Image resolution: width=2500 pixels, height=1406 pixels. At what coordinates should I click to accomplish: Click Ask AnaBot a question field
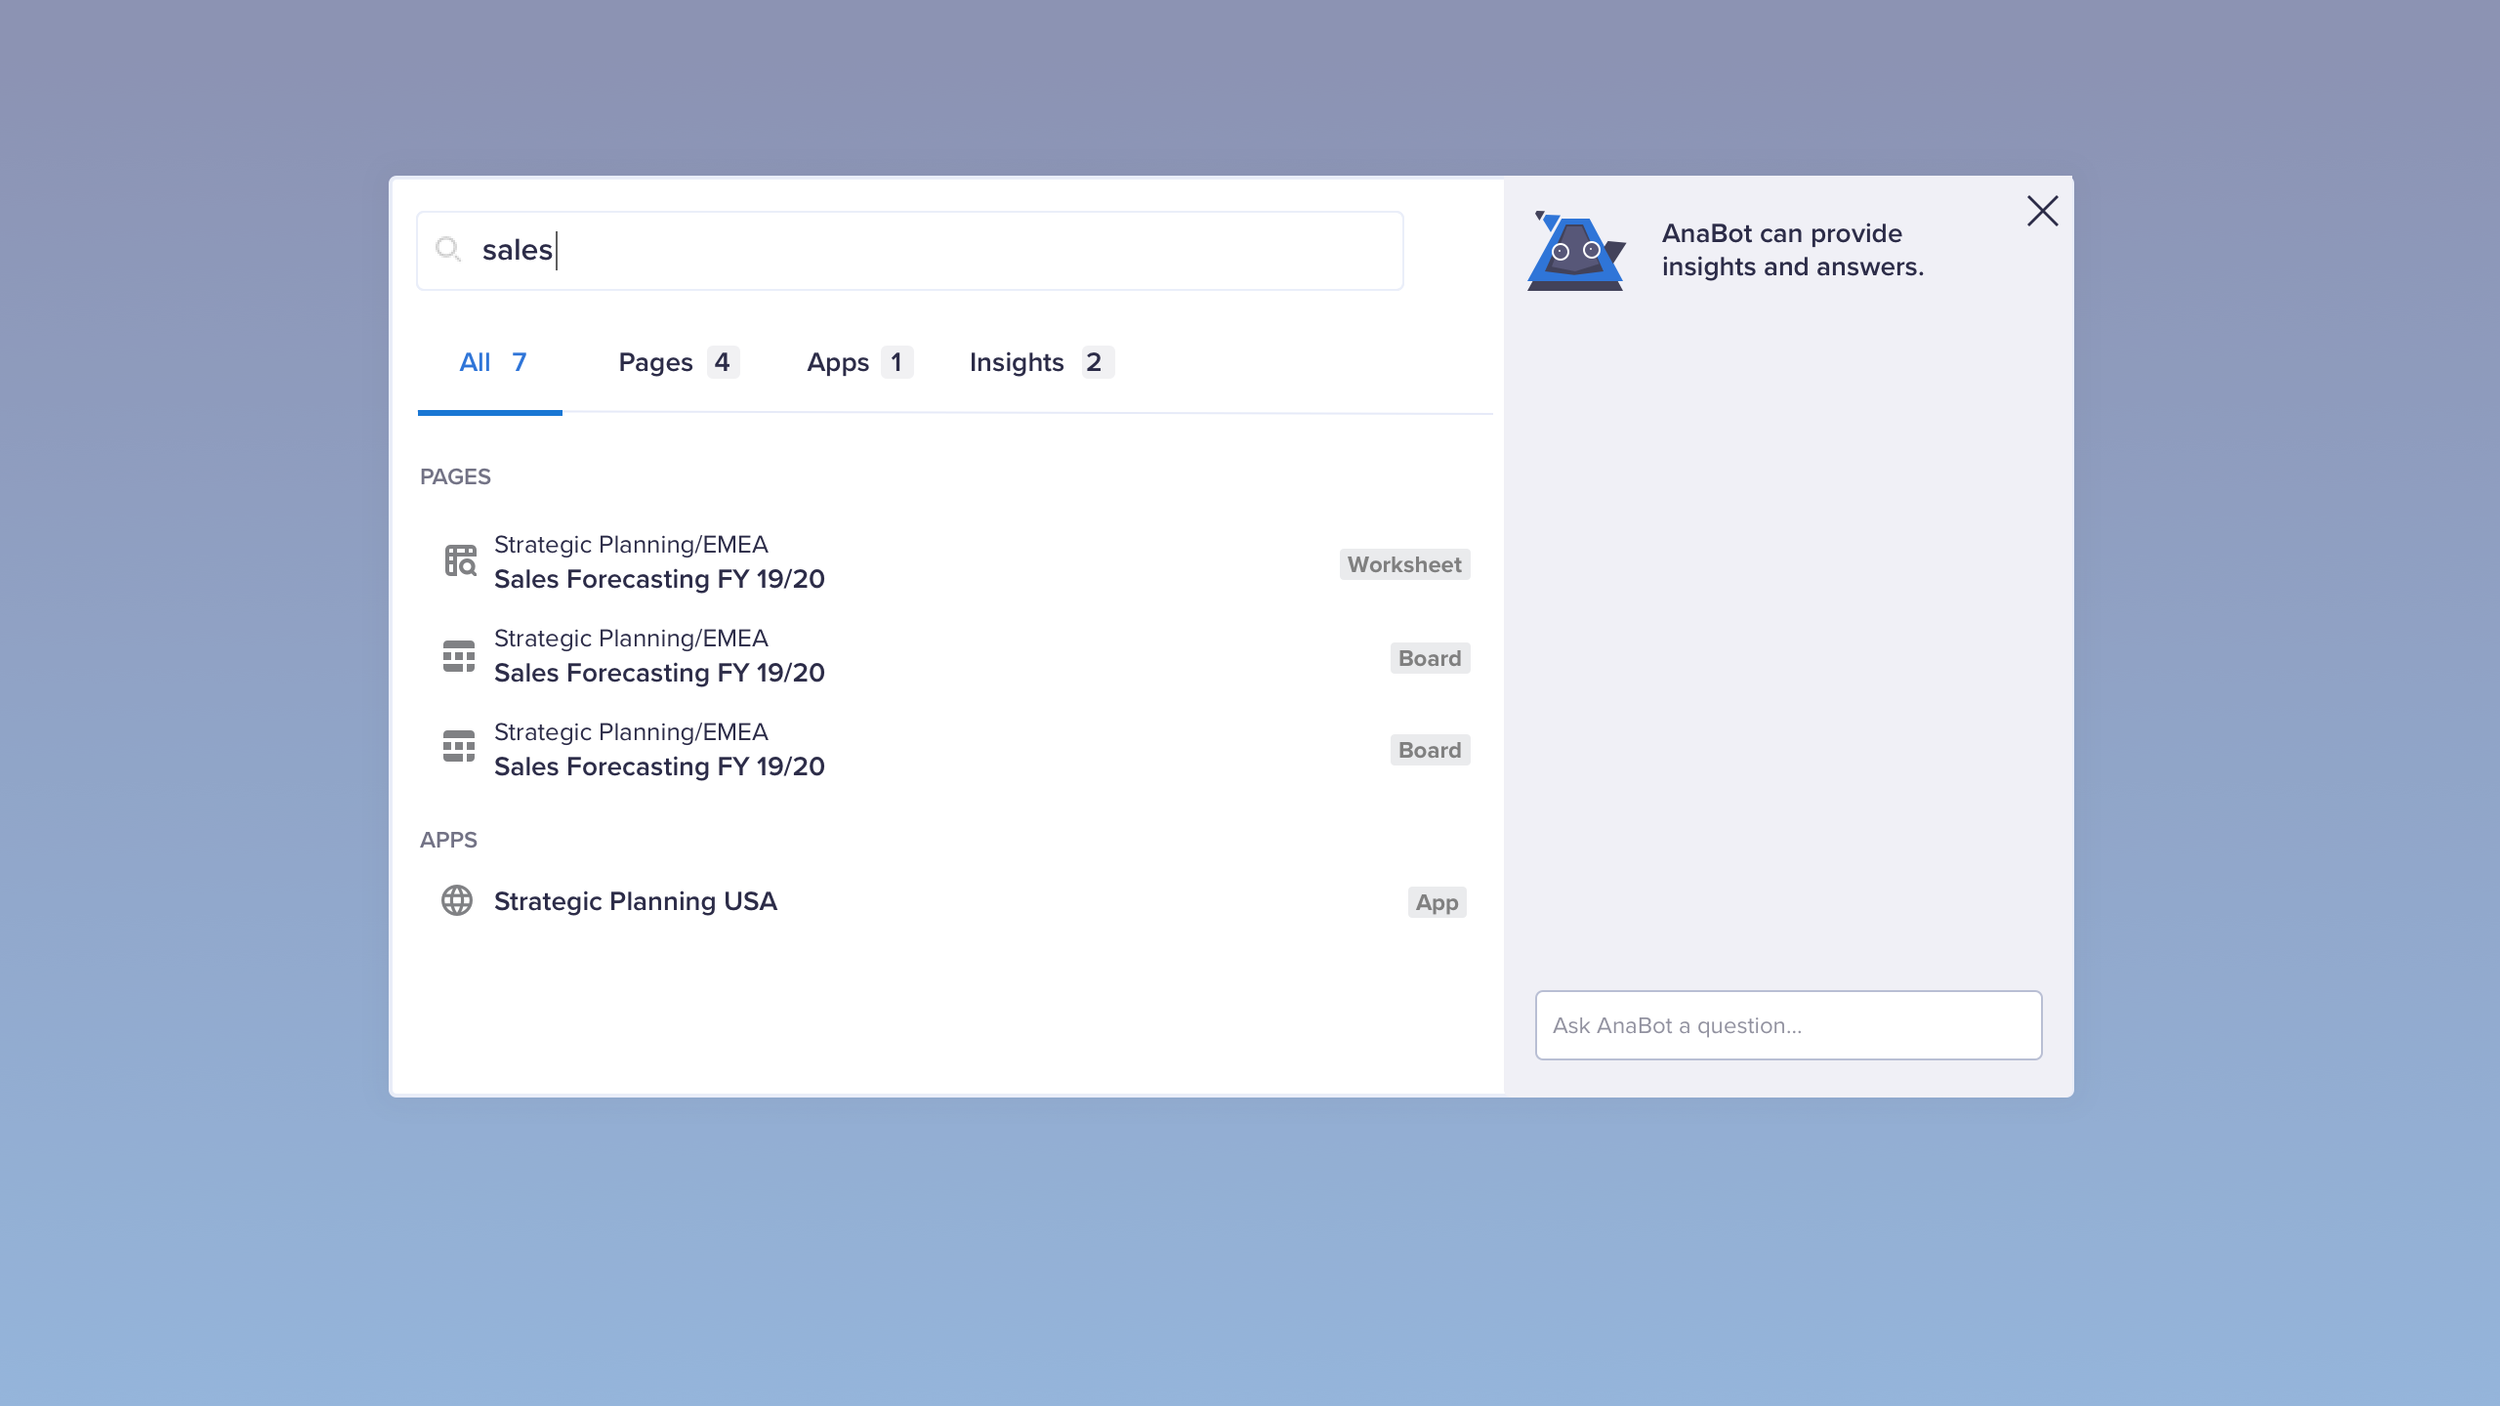(1788, 1025)
